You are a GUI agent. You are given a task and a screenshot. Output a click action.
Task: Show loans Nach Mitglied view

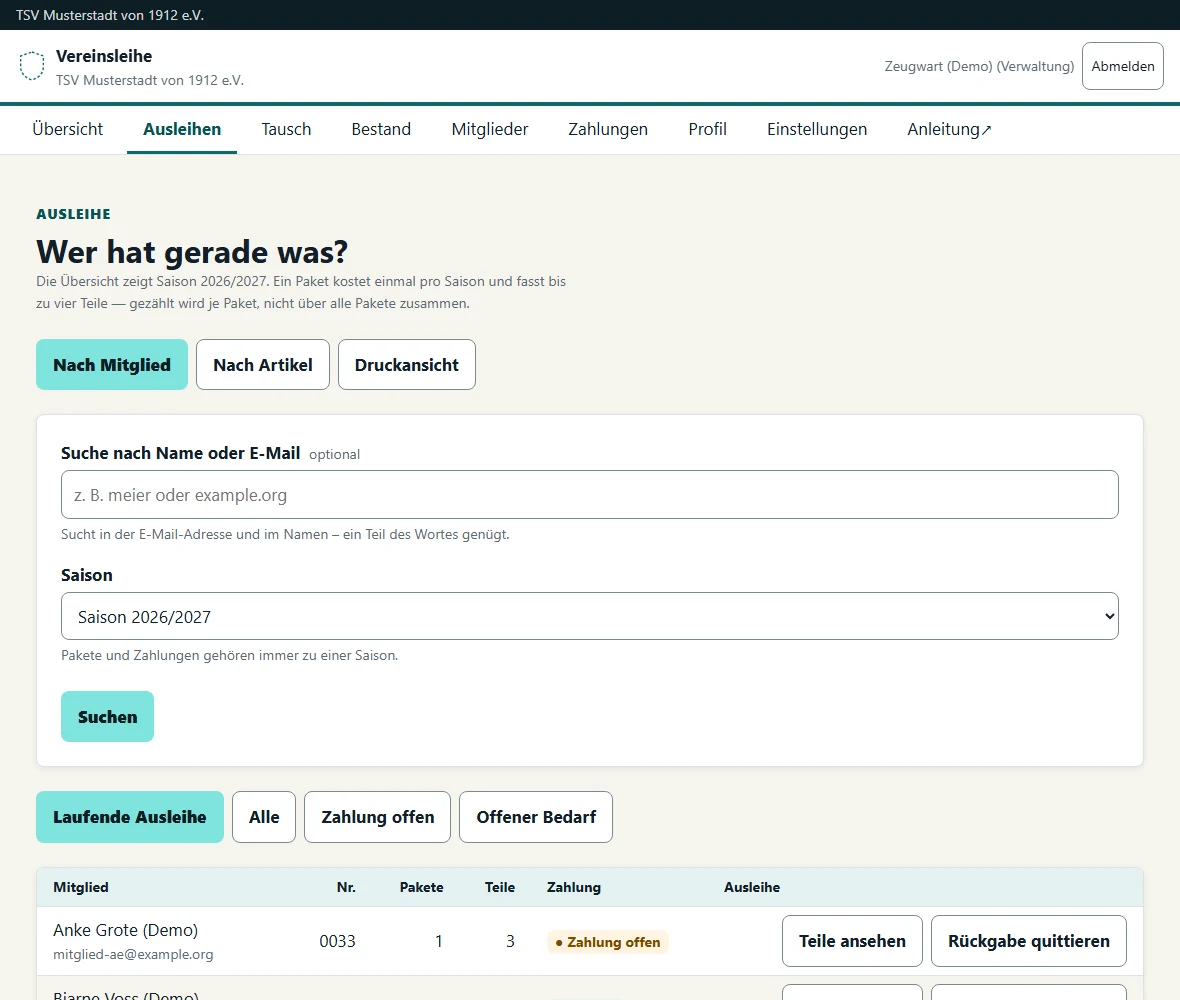tap(112, 365)
